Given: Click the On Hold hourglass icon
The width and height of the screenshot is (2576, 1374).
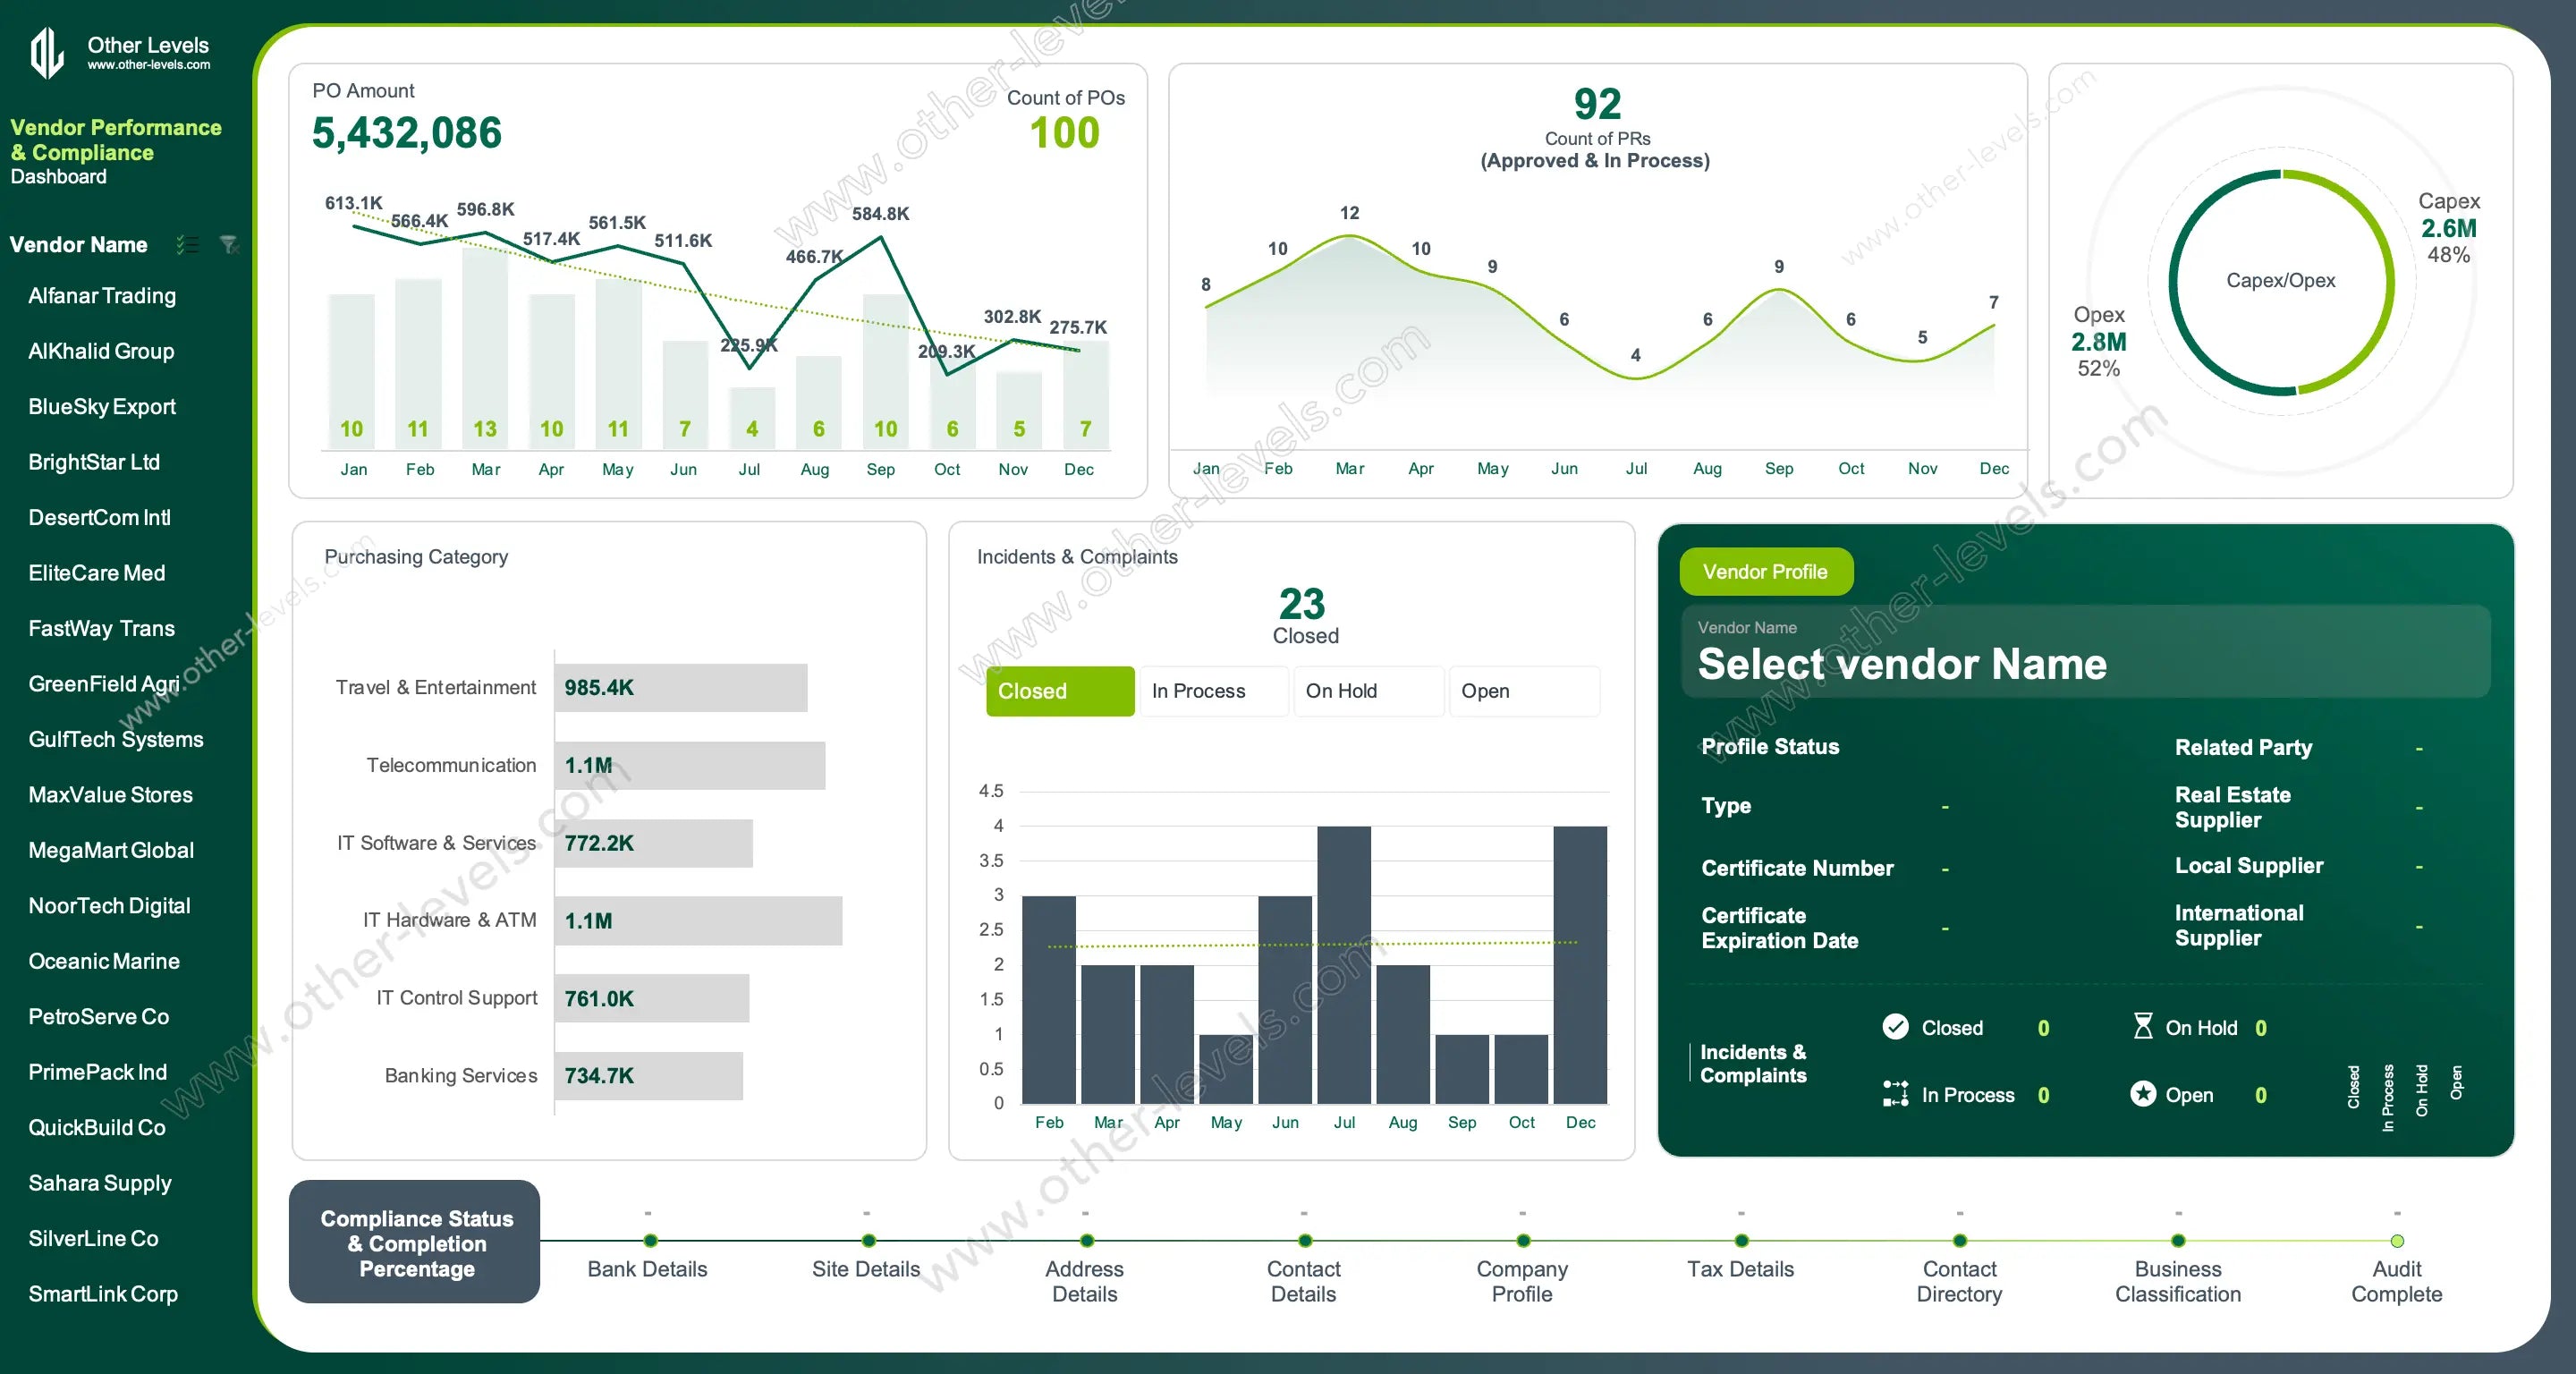Looking at the screenshot, I should pyautogui.click(x=2142, y=1027).
